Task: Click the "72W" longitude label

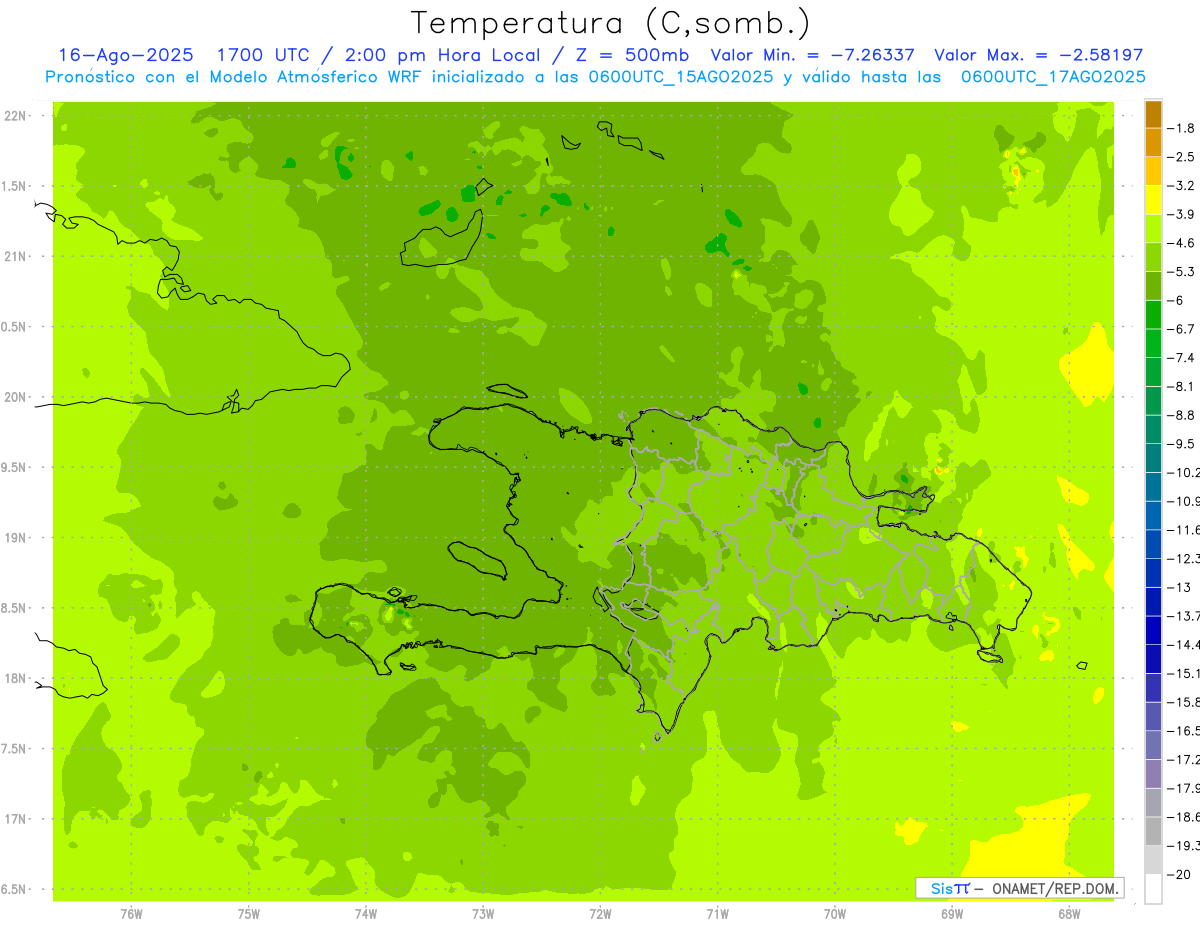Action: pos(600,914)
